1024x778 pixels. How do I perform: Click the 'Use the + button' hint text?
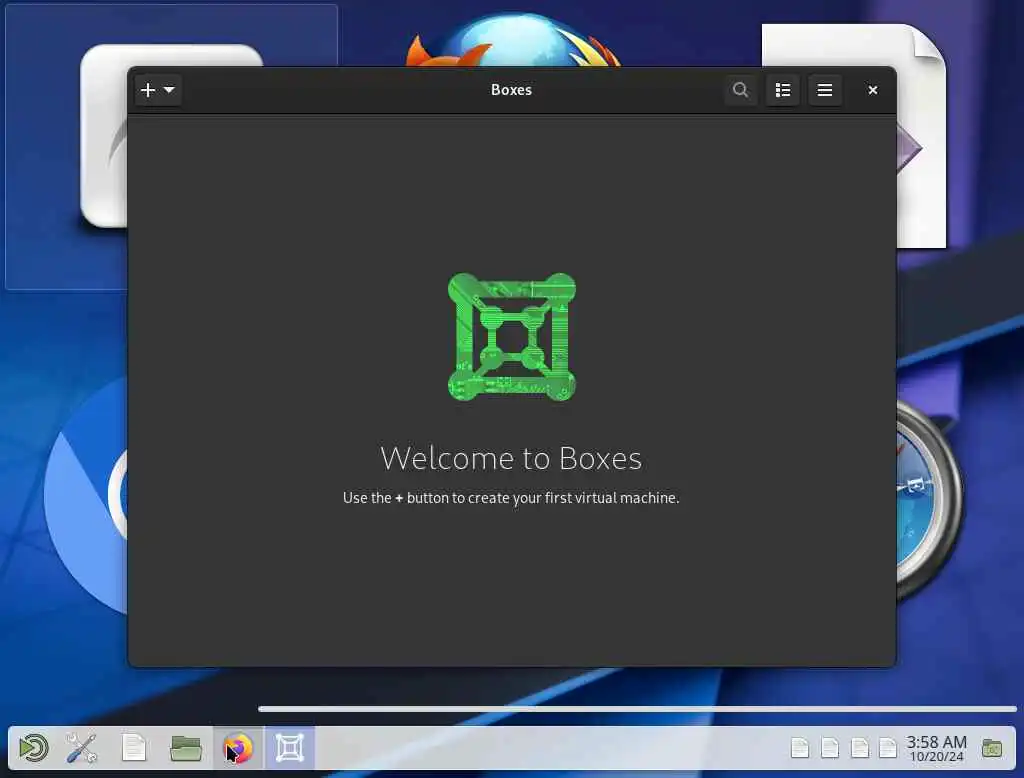click(511, 498)
